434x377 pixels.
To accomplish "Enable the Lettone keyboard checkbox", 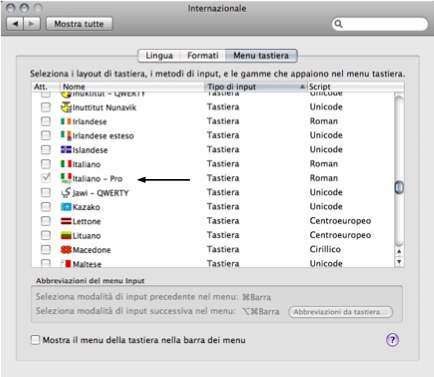I will [x=46, y=221].
